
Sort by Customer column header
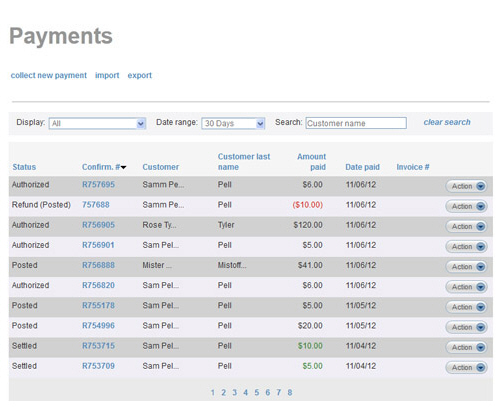(161, 167)
